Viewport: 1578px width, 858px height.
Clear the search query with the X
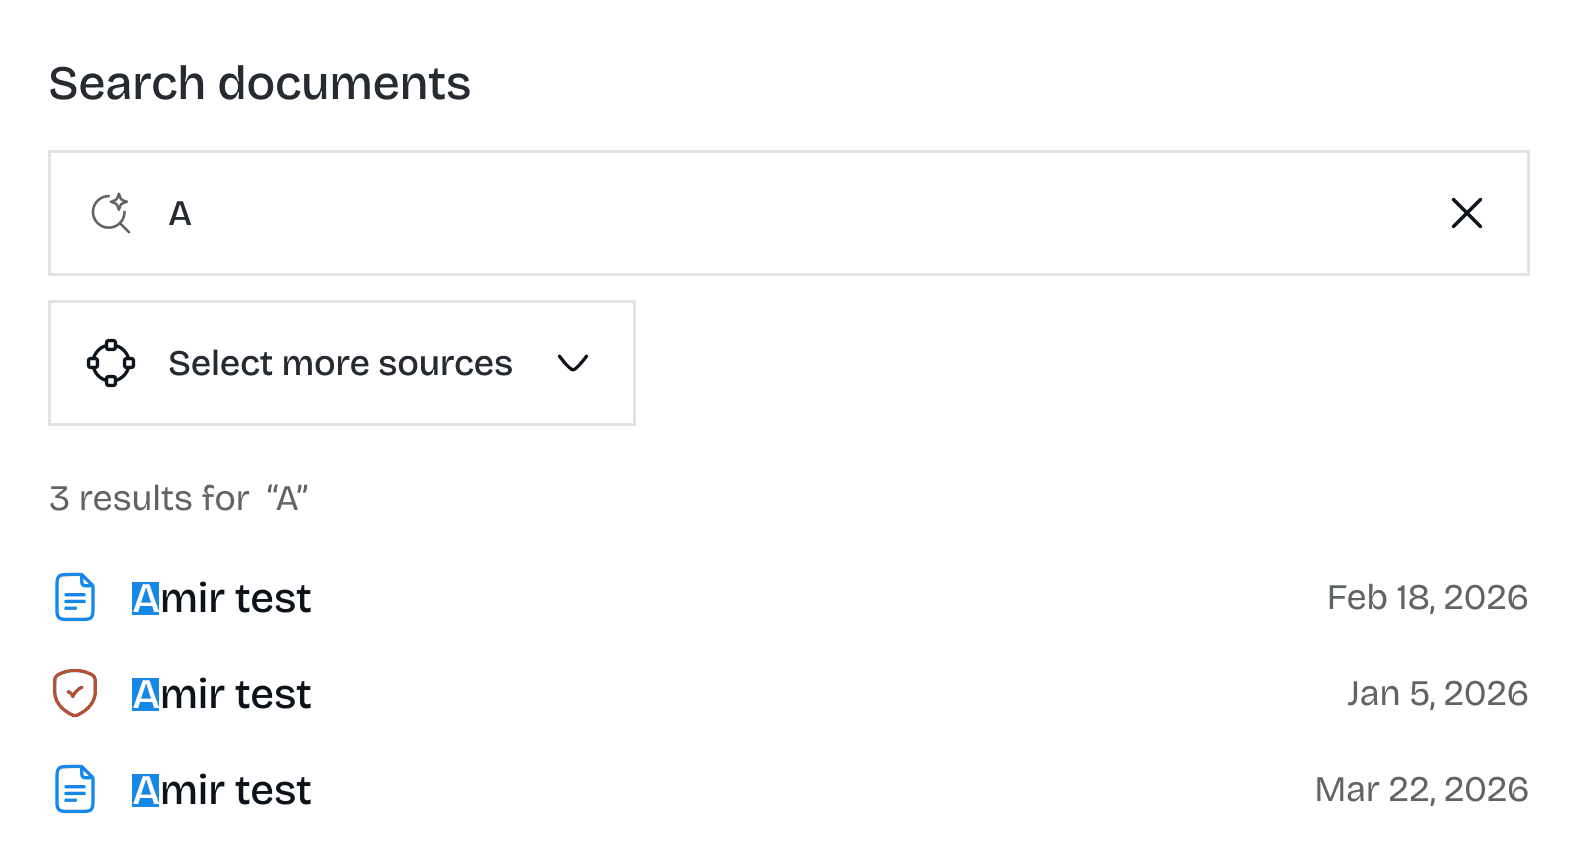coord(1466,213)
